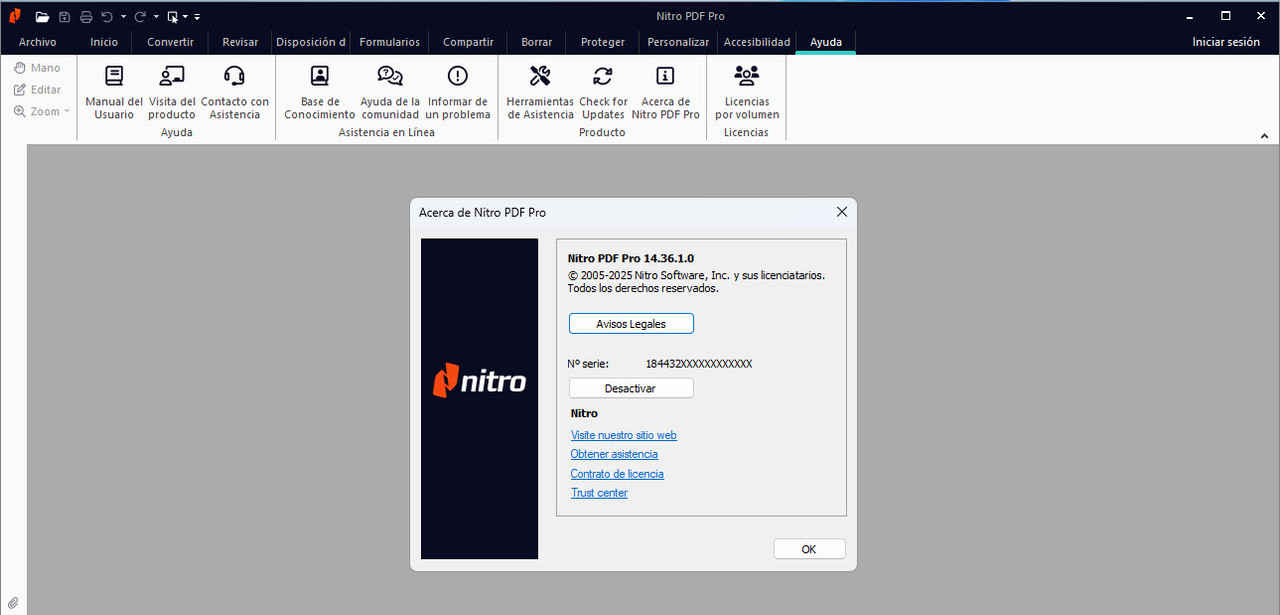Viewport: 1280px width, 615px height.
Task: Expand the selection tool dropdown arrow
Action: pos(186,17)
